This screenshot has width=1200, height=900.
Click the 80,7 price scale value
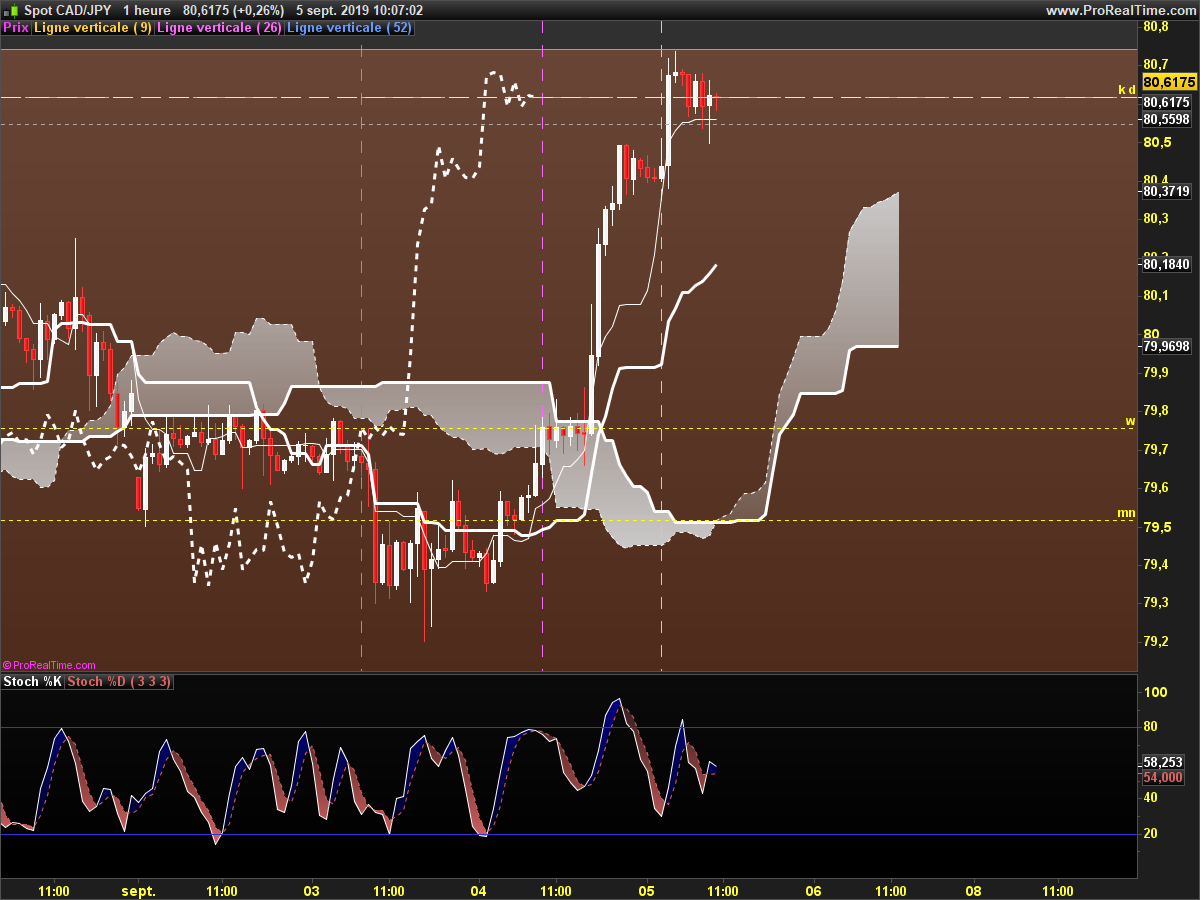[1157, 64]
